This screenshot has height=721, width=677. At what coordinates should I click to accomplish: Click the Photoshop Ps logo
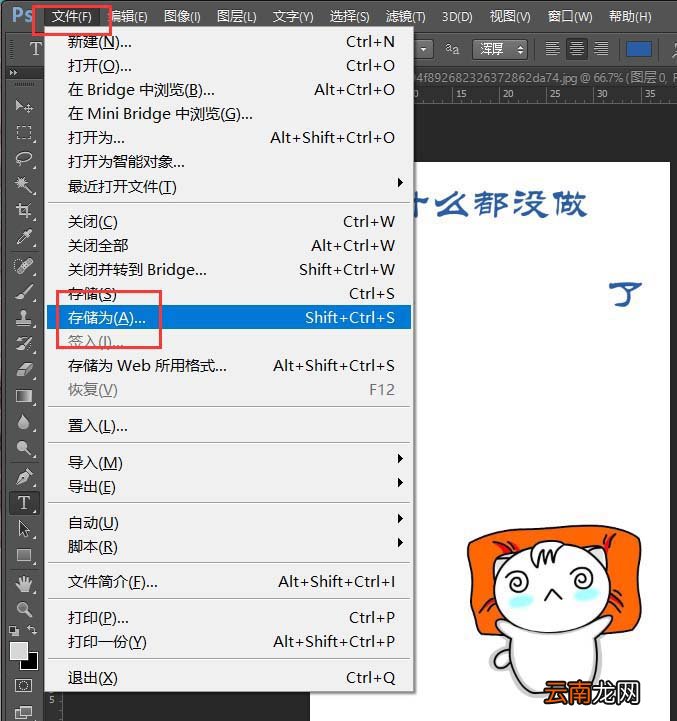[21, 15]
